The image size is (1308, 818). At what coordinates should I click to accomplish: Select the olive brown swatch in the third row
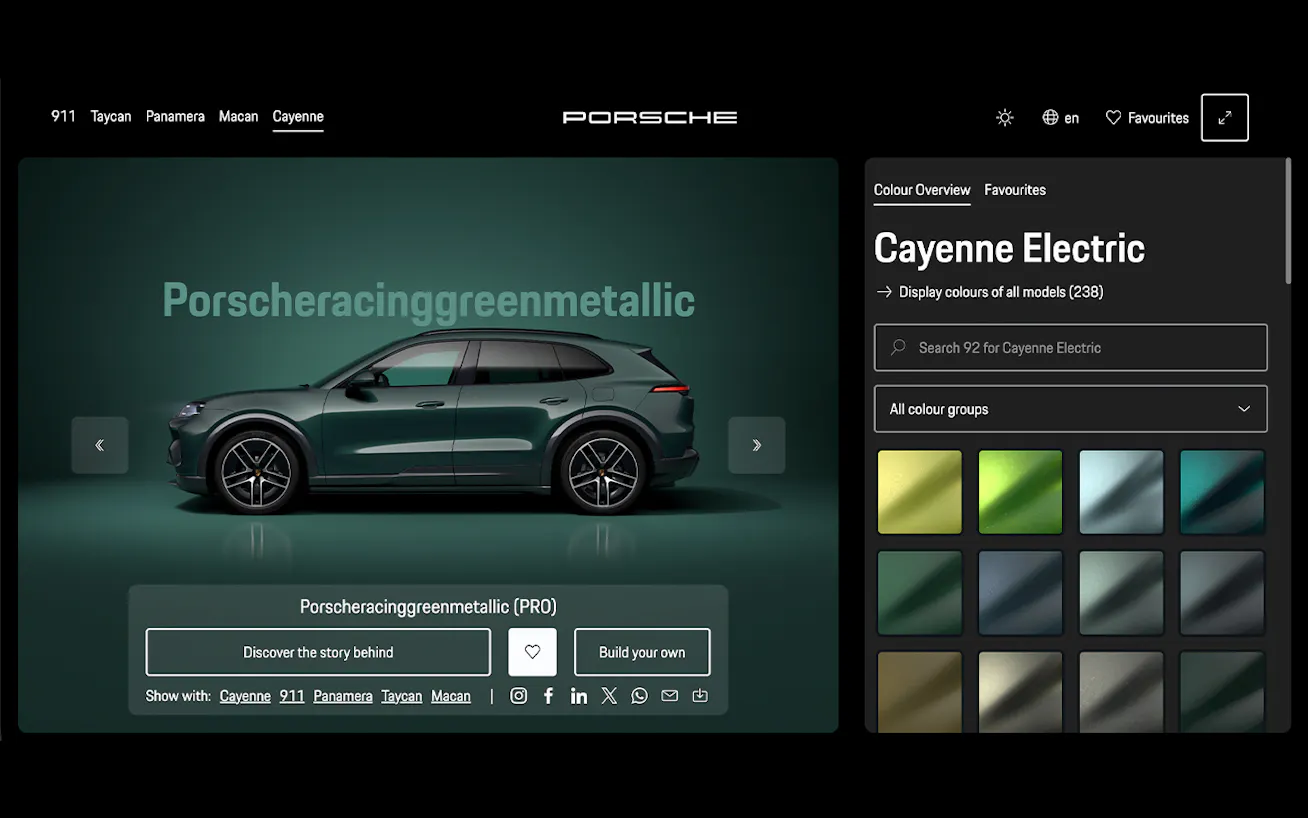[x=920, y=691]
